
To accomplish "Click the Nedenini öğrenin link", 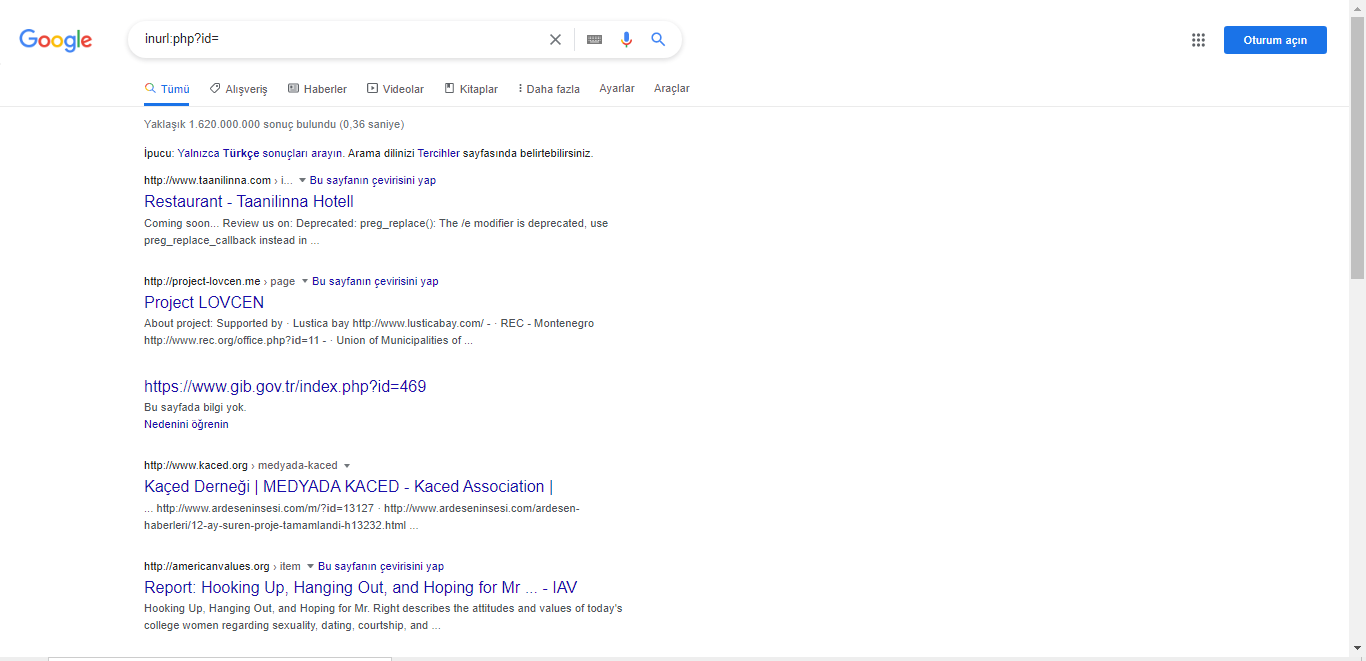I will pos(186,424).
